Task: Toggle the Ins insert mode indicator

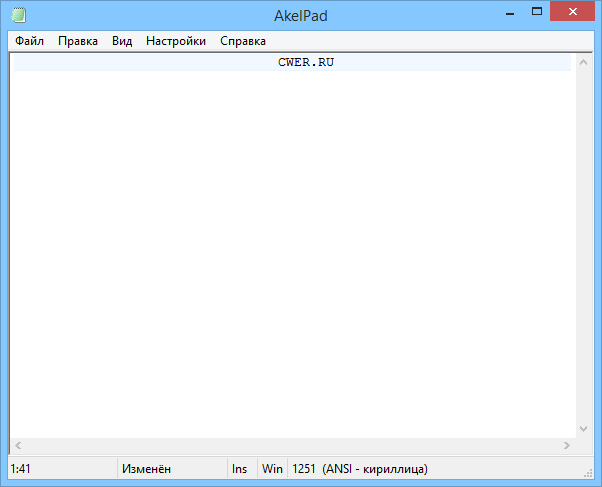Action: coord(239,468)
